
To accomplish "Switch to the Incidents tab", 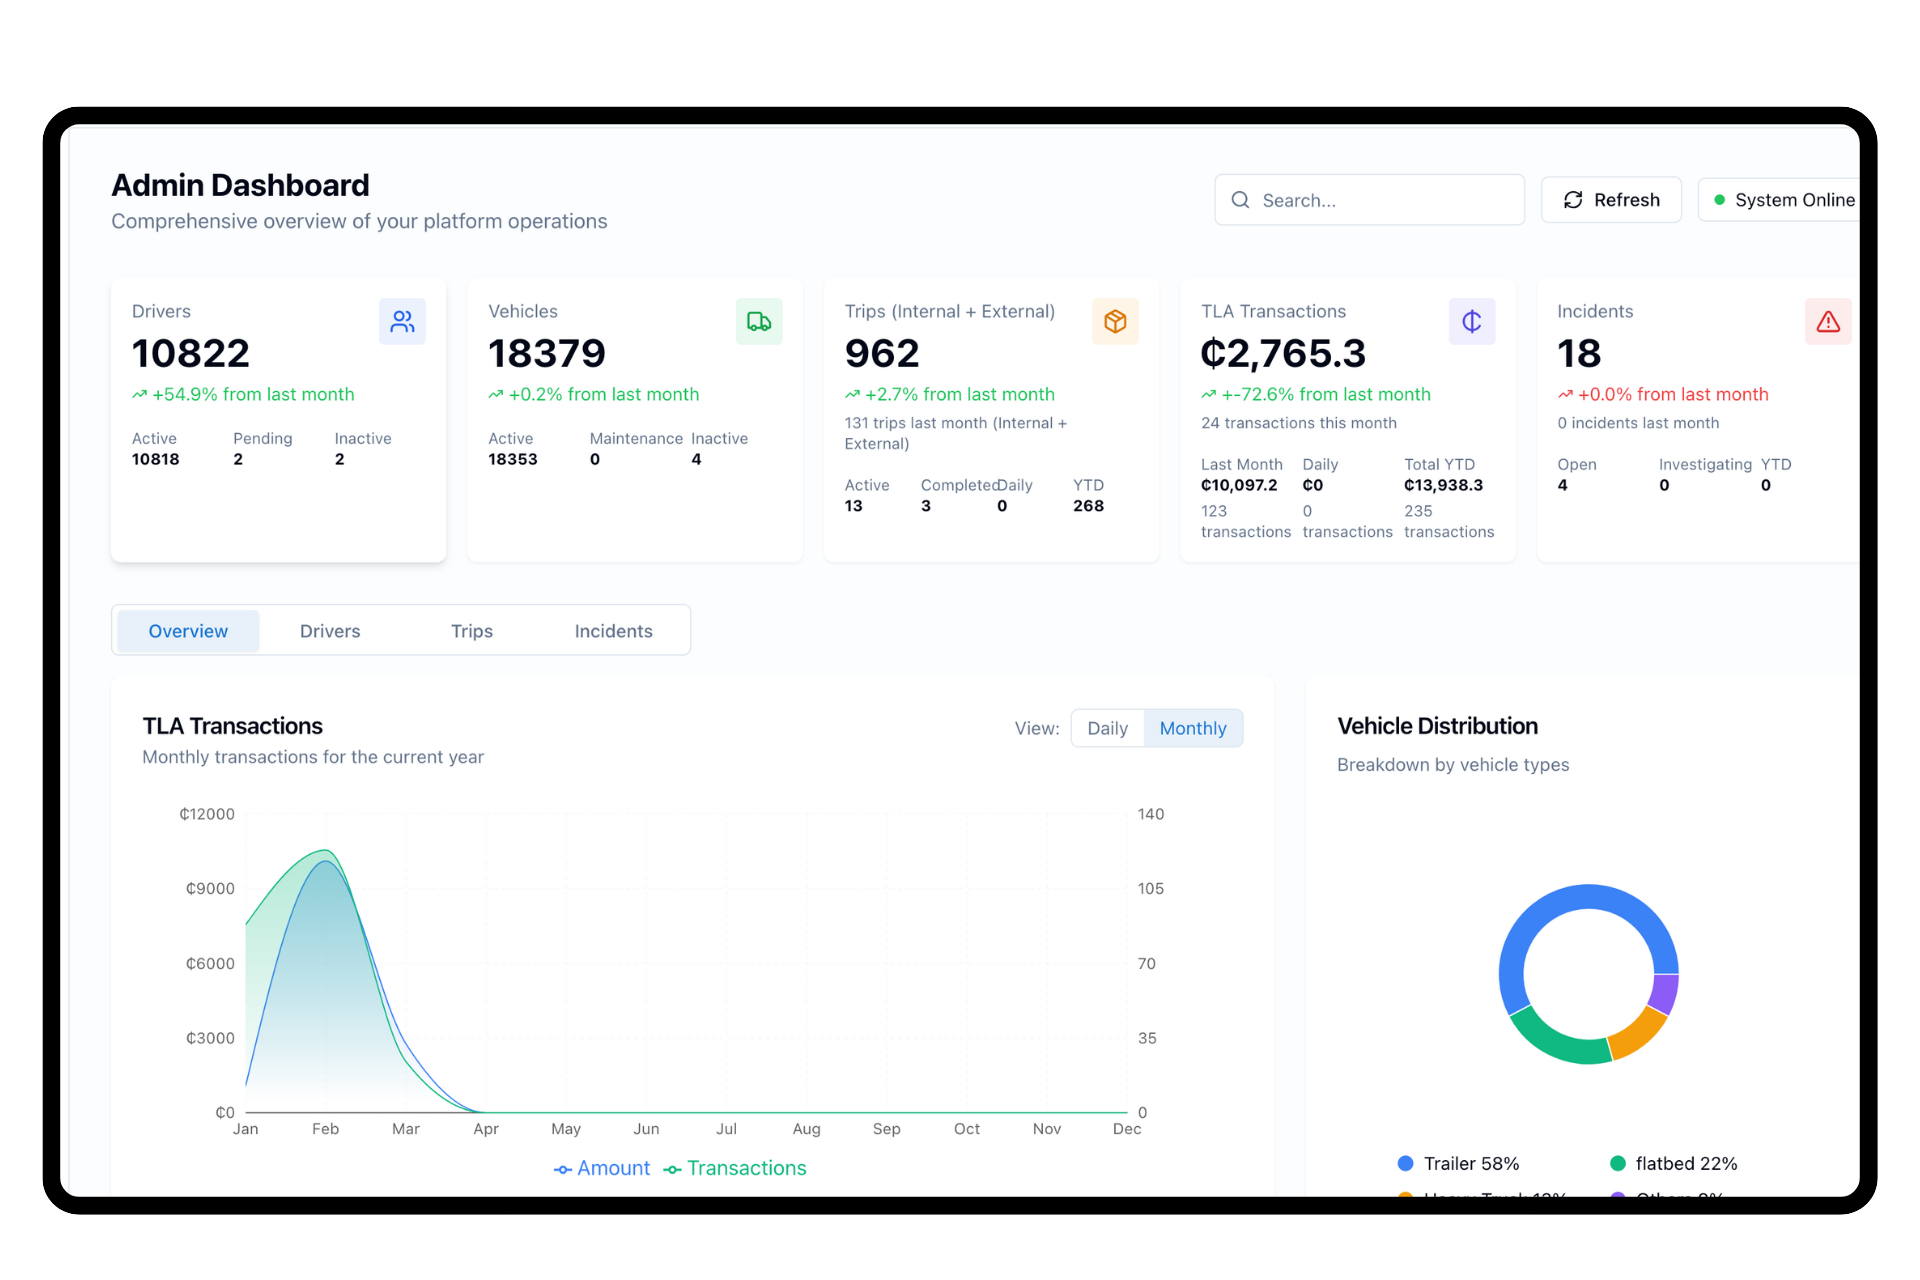I will (x=613, y=630).
